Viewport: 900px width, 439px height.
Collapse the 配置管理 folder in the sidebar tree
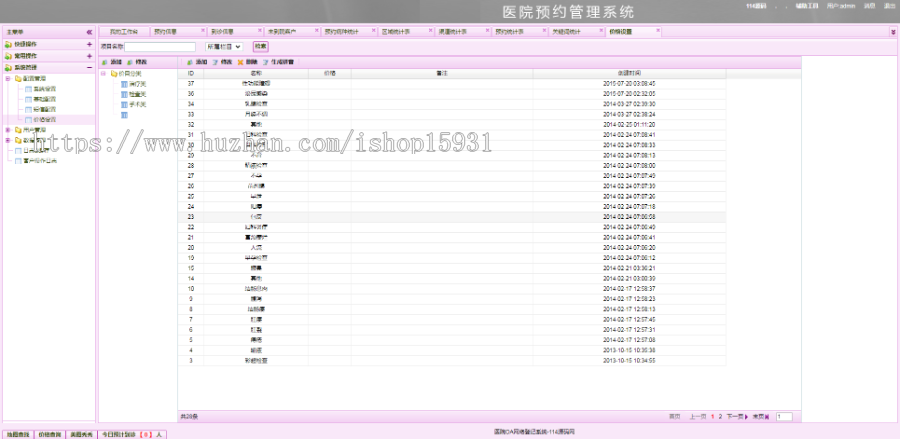(x=8, y=78)
